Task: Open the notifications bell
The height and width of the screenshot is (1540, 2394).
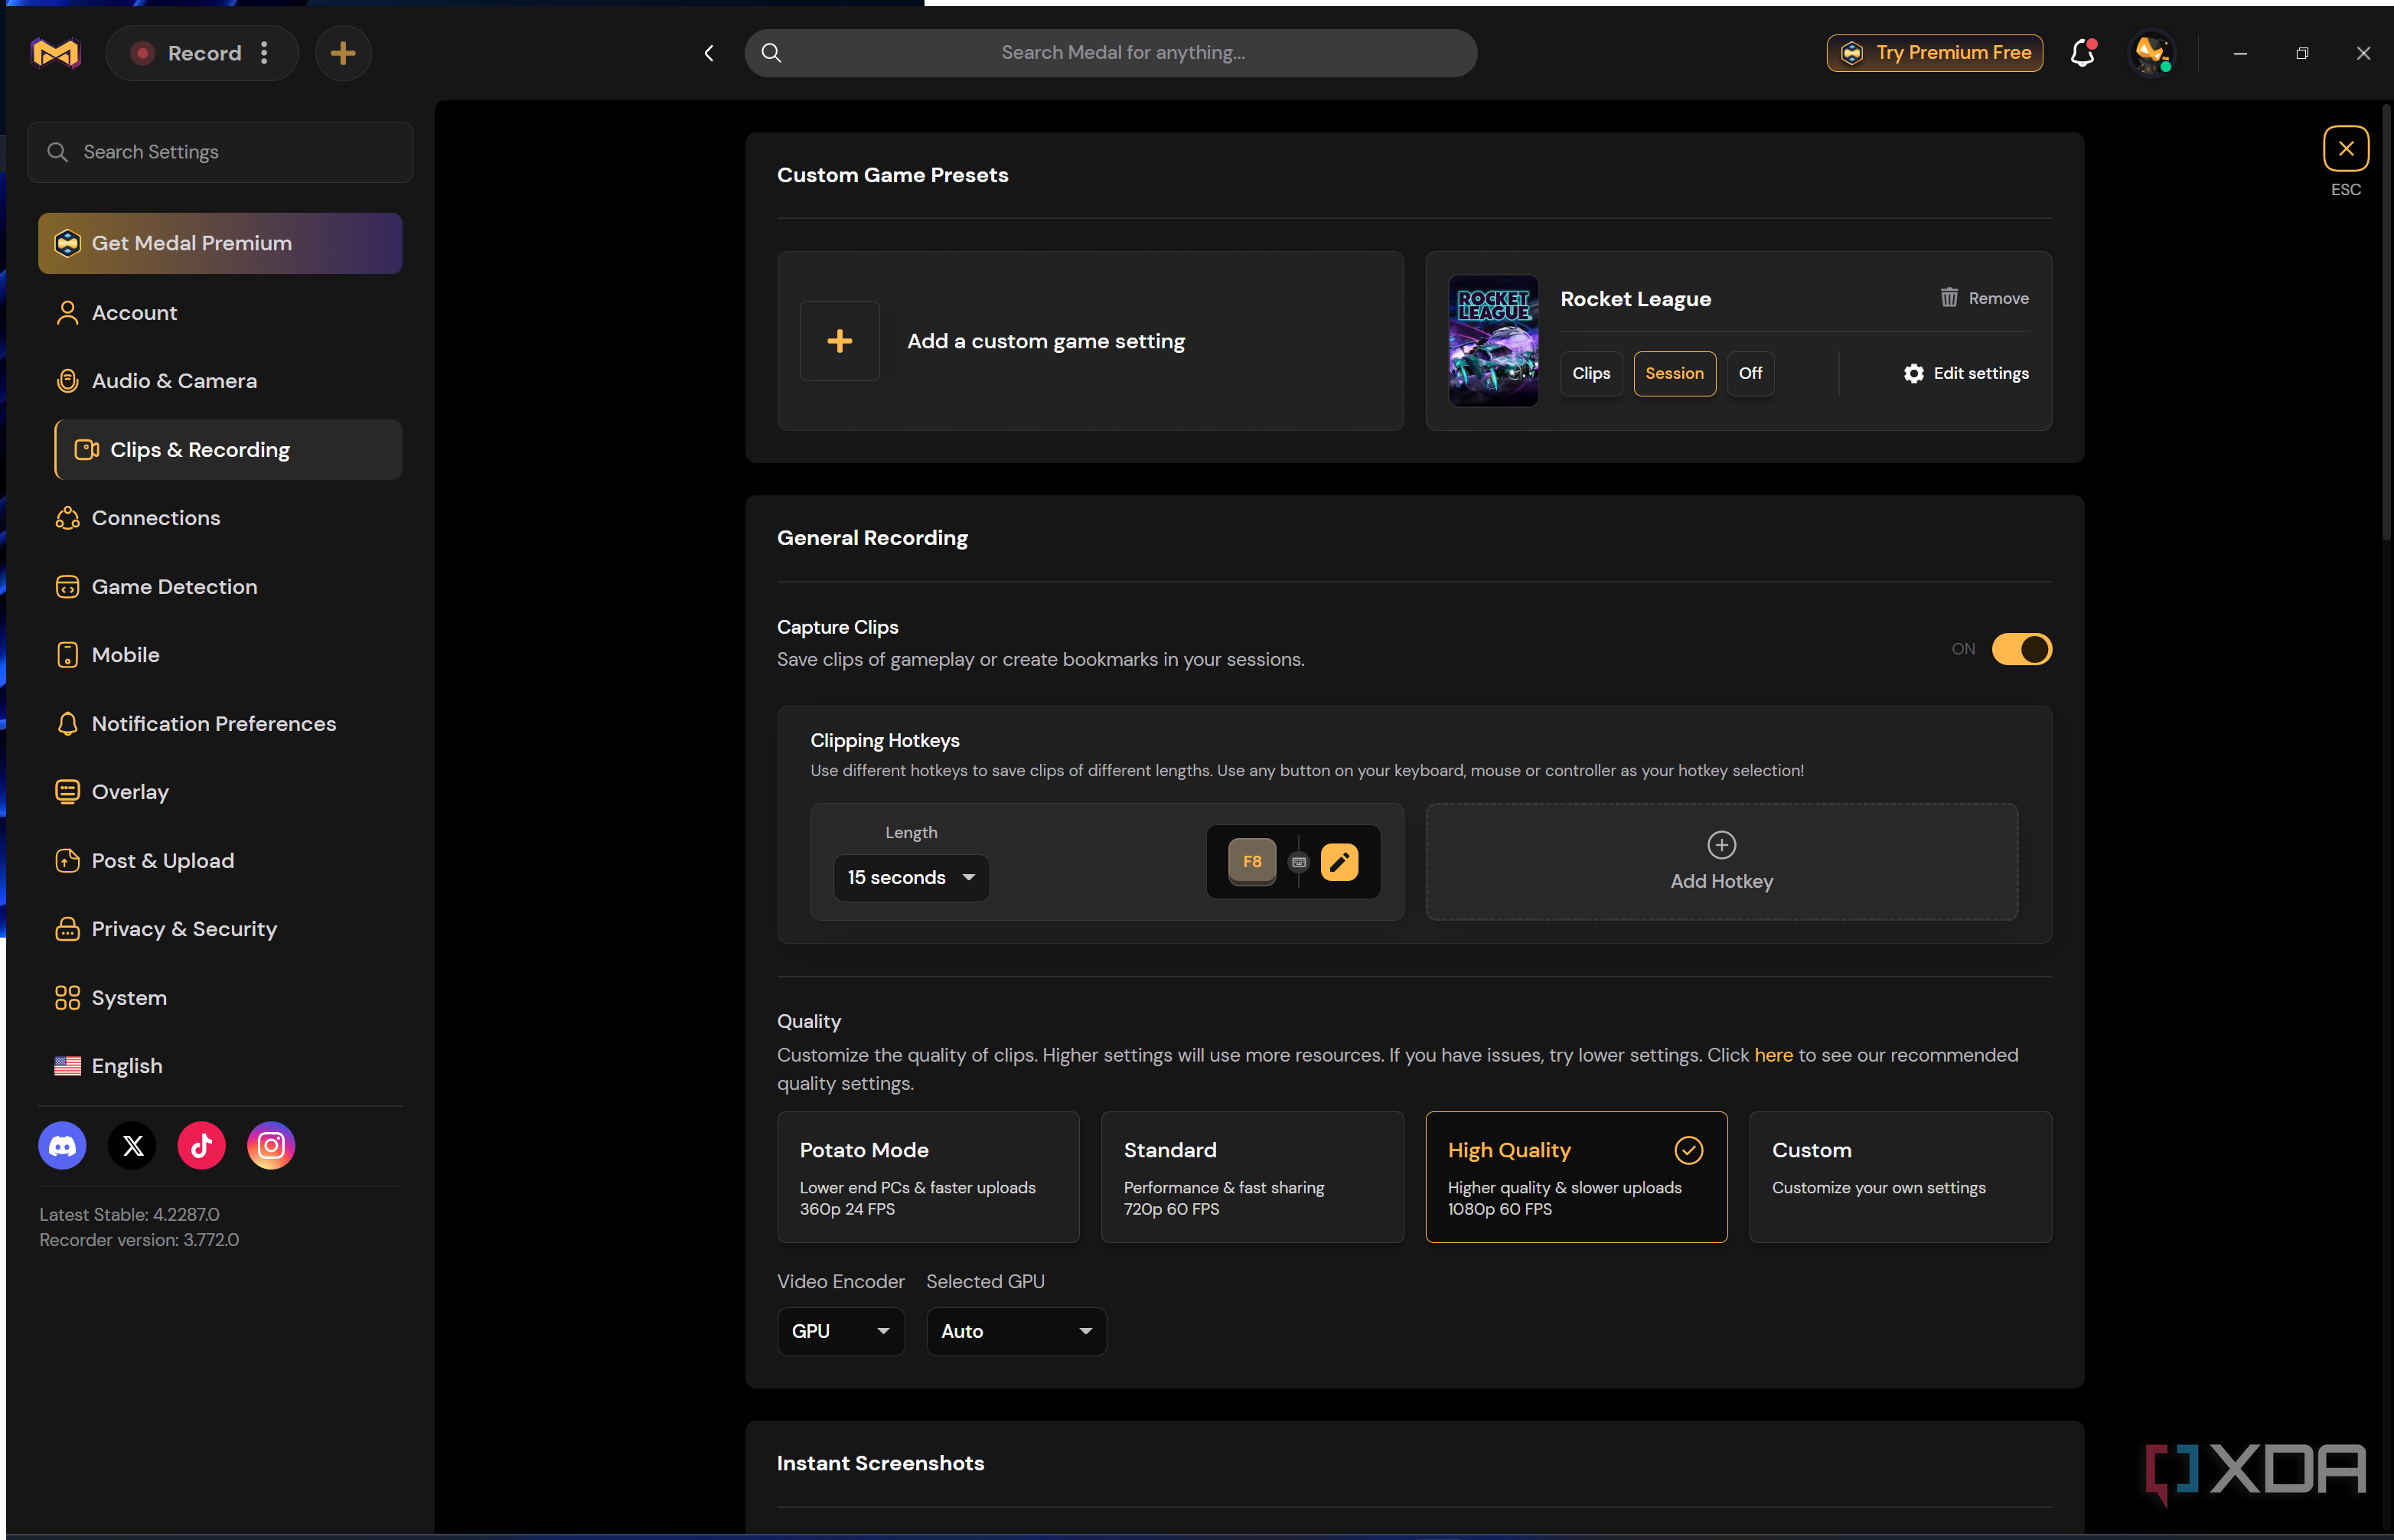Action: 2083,53
